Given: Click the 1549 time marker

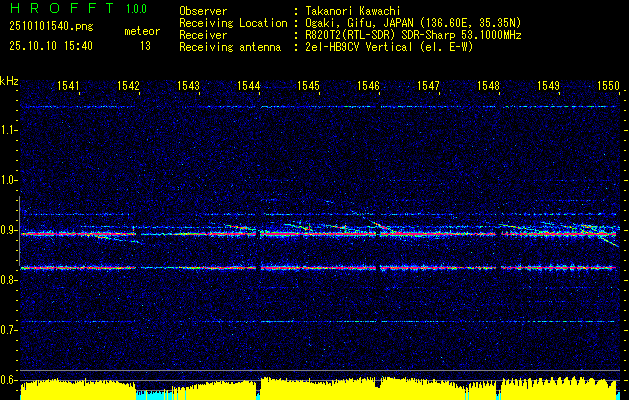Looking at the screenshot, I should click(x=548, y=85).
